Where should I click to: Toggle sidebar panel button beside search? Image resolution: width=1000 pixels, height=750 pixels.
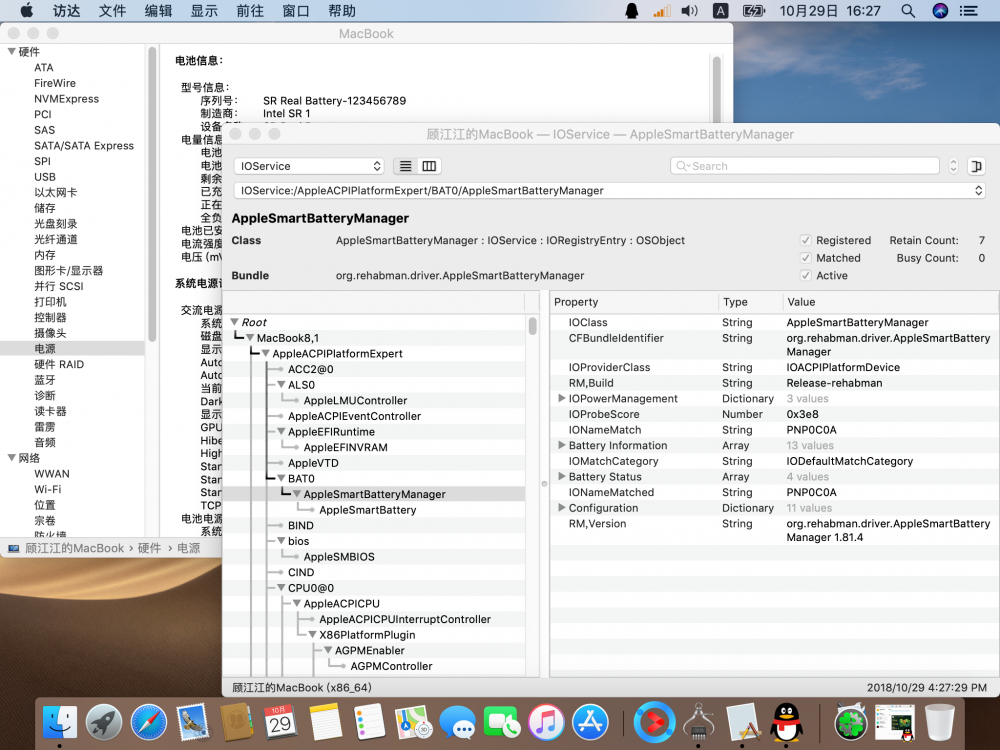pos(976,166)
